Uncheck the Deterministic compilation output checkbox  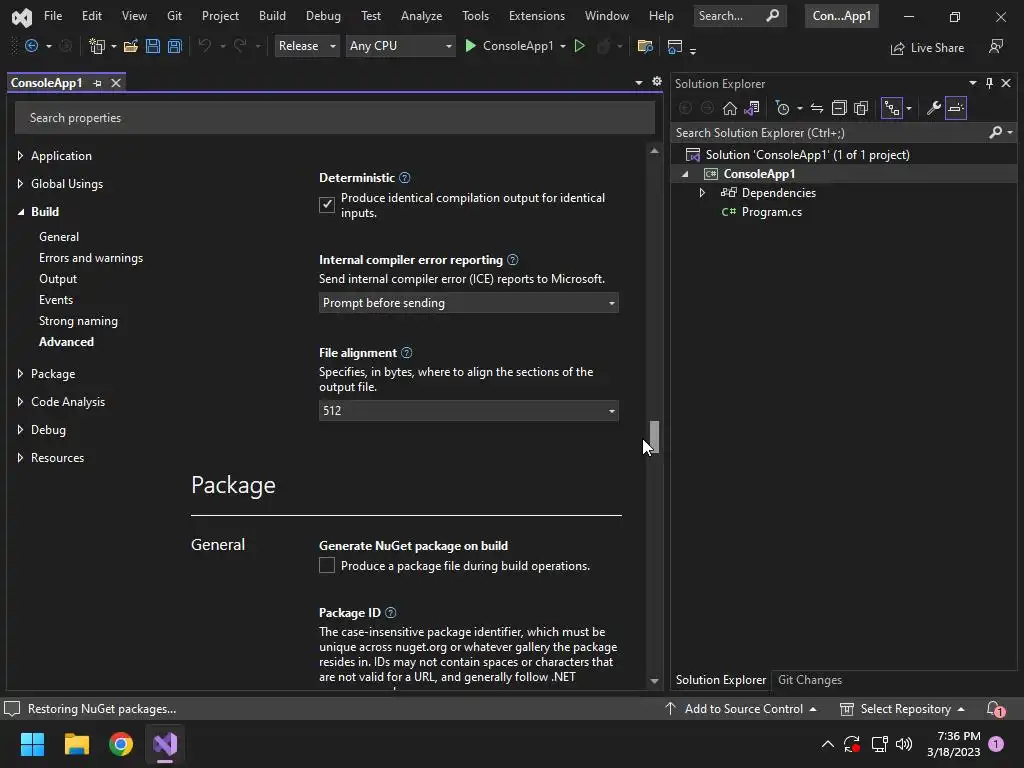(327, 205)
